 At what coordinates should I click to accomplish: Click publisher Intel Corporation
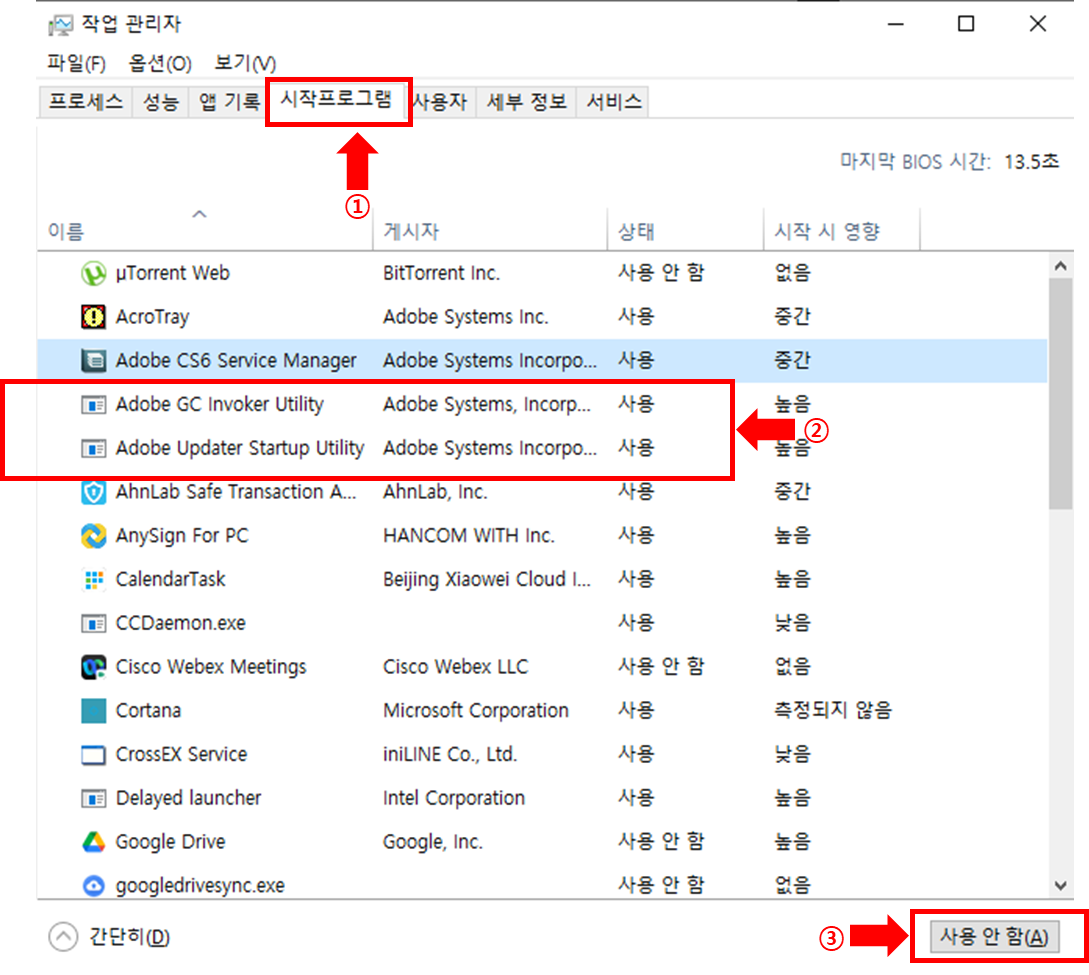[454, 798]
